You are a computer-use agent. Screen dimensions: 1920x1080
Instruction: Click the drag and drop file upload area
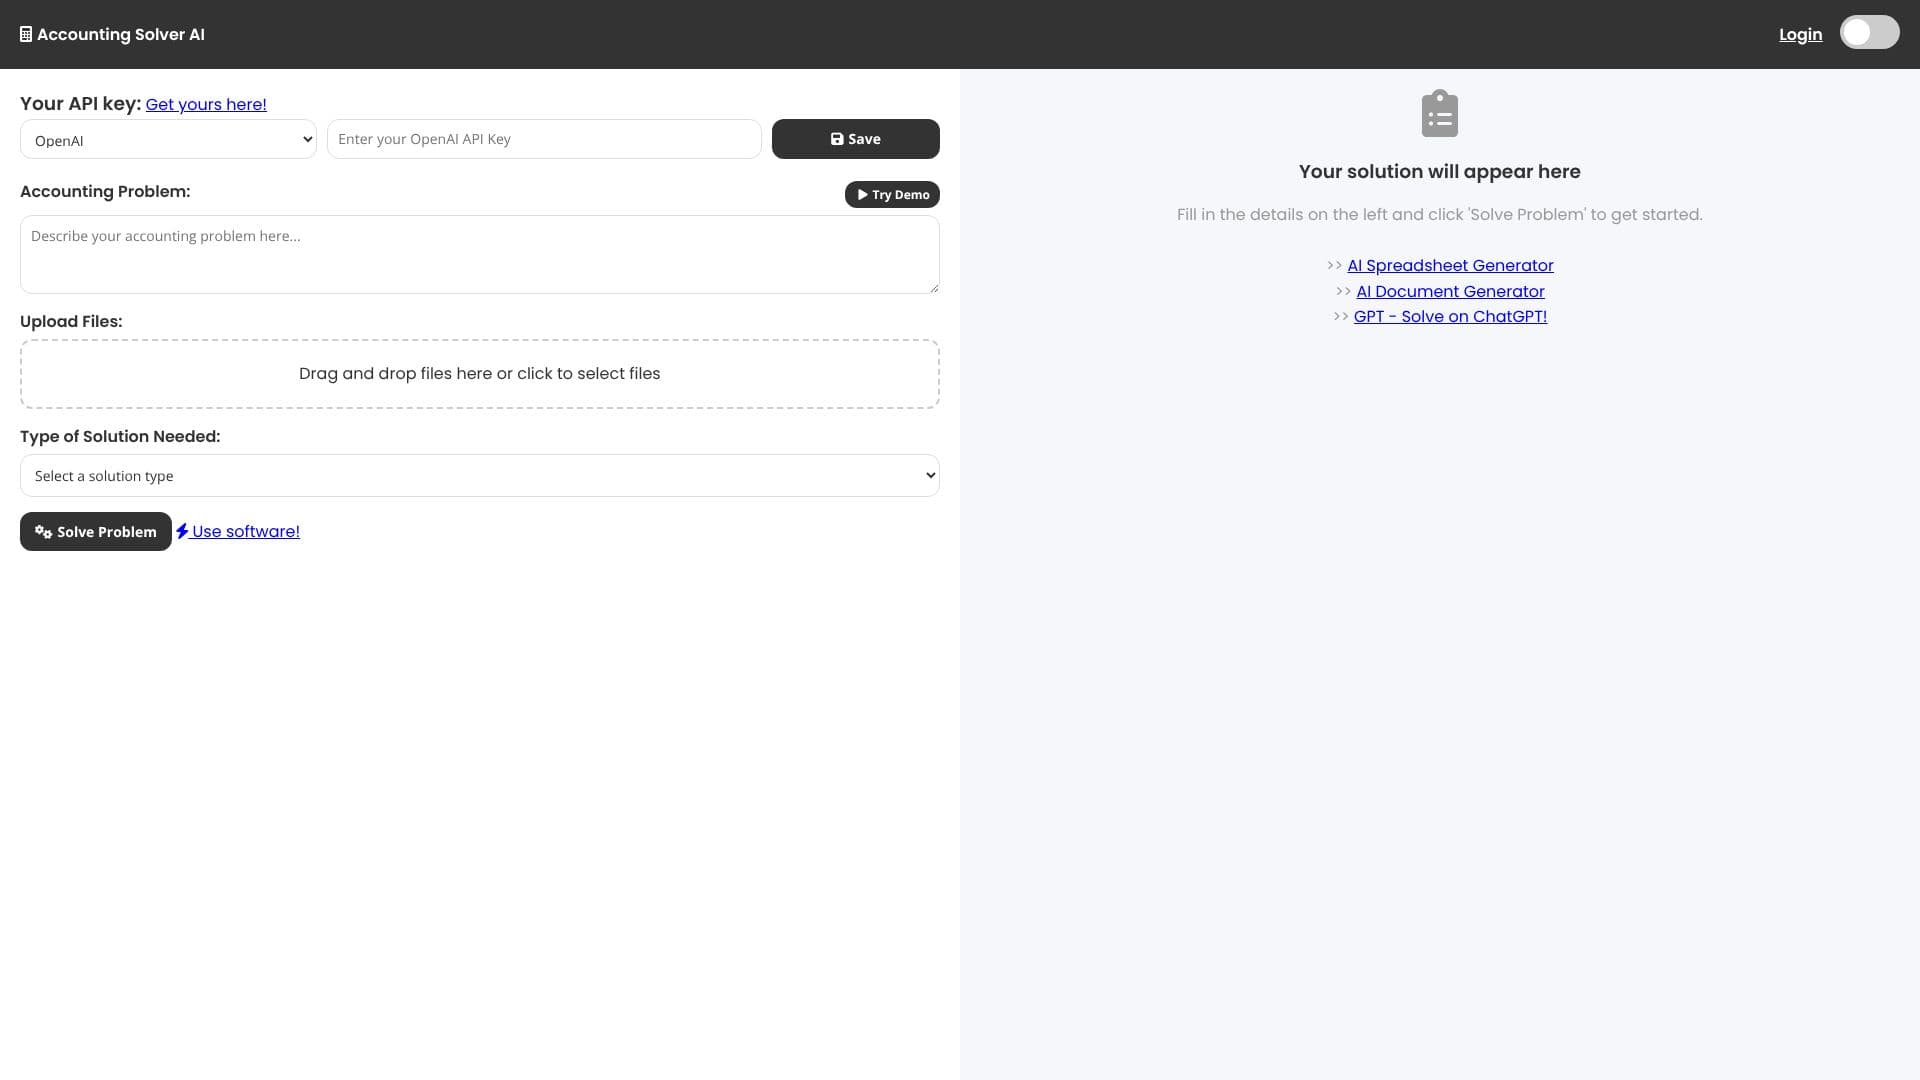tap(480, 374)
